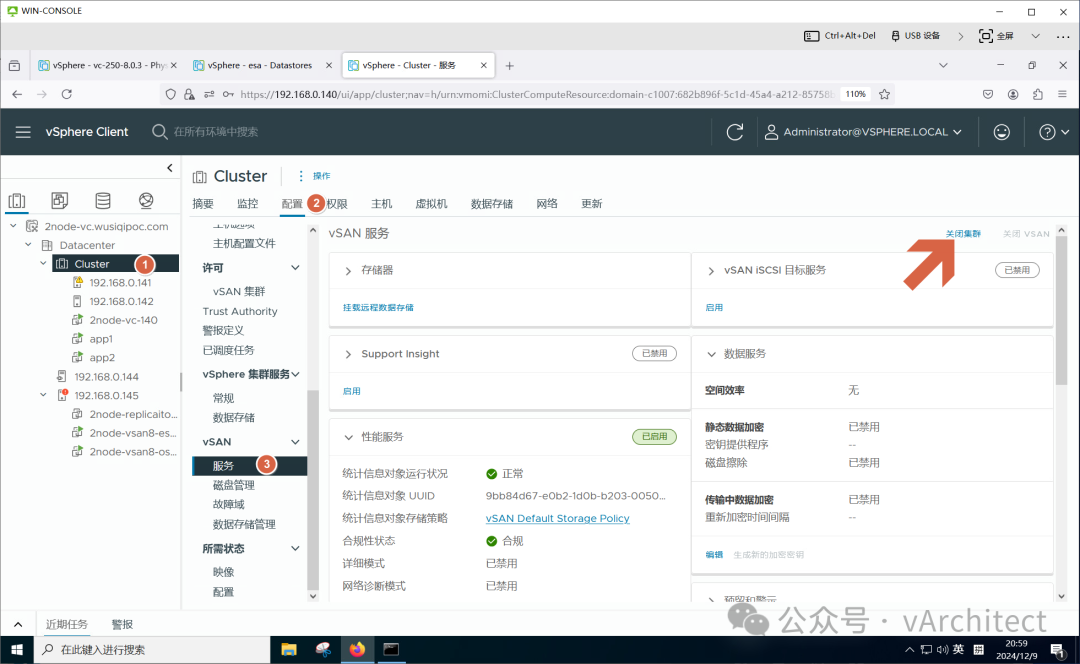The height and width of the screenshot is (664, 1080).
Task: Reload the browser page
Action: click(x=67, y=94)
